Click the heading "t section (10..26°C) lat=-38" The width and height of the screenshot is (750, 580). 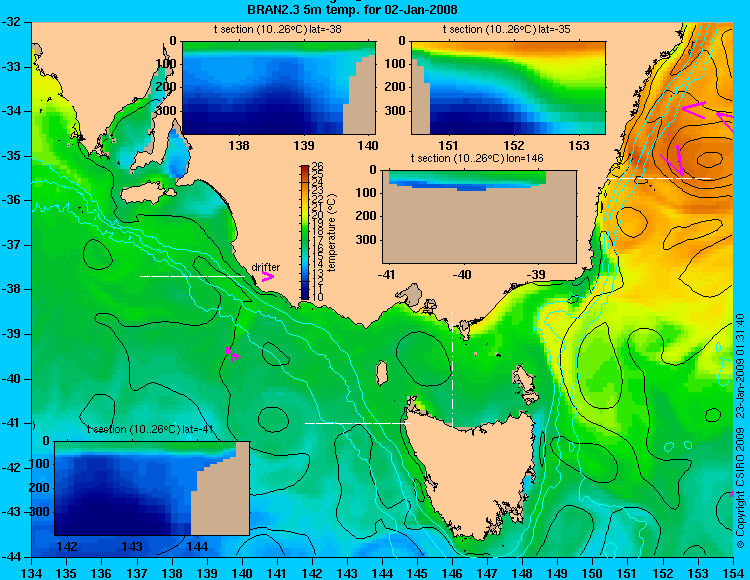278,30
